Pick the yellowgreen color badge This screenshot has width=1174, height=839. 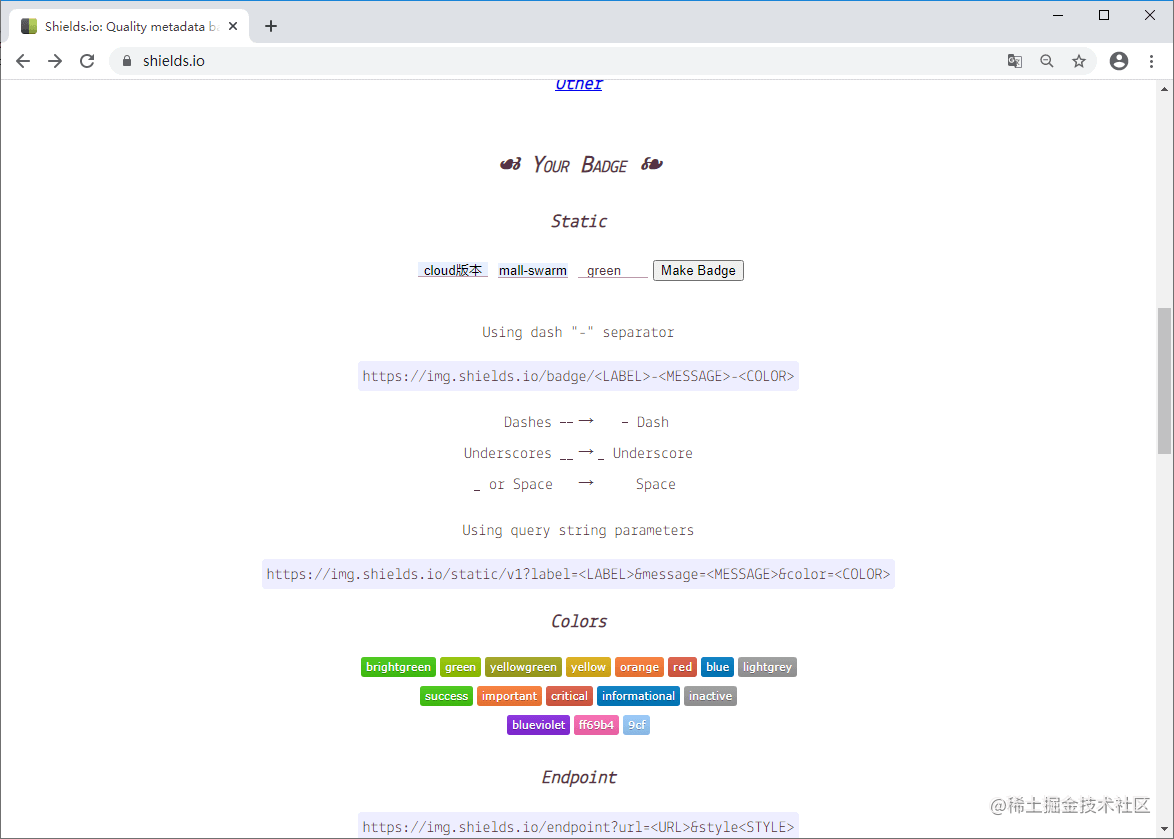(523, 667)
